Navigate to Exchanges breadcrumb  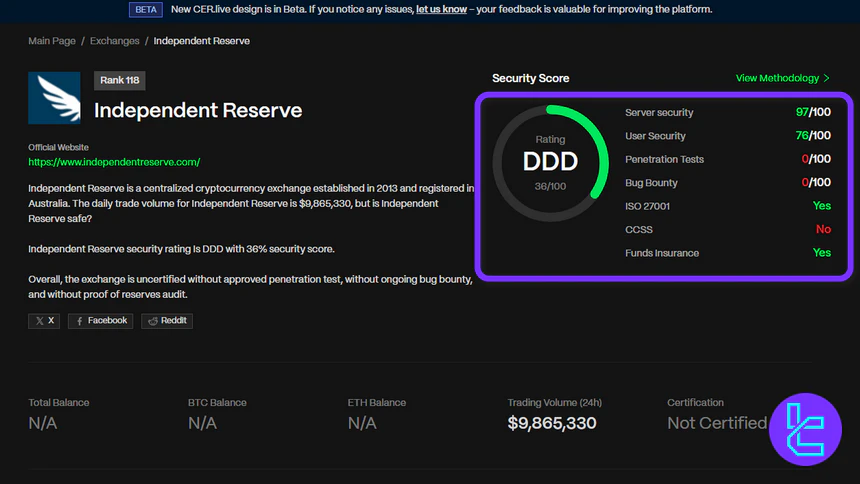pyautogui.click(x=113, y=41)
